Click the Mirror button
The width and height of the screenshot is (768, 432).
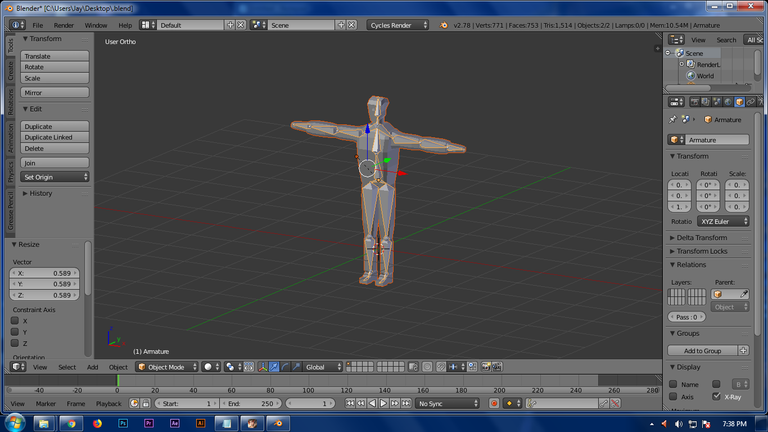point(55,93)
